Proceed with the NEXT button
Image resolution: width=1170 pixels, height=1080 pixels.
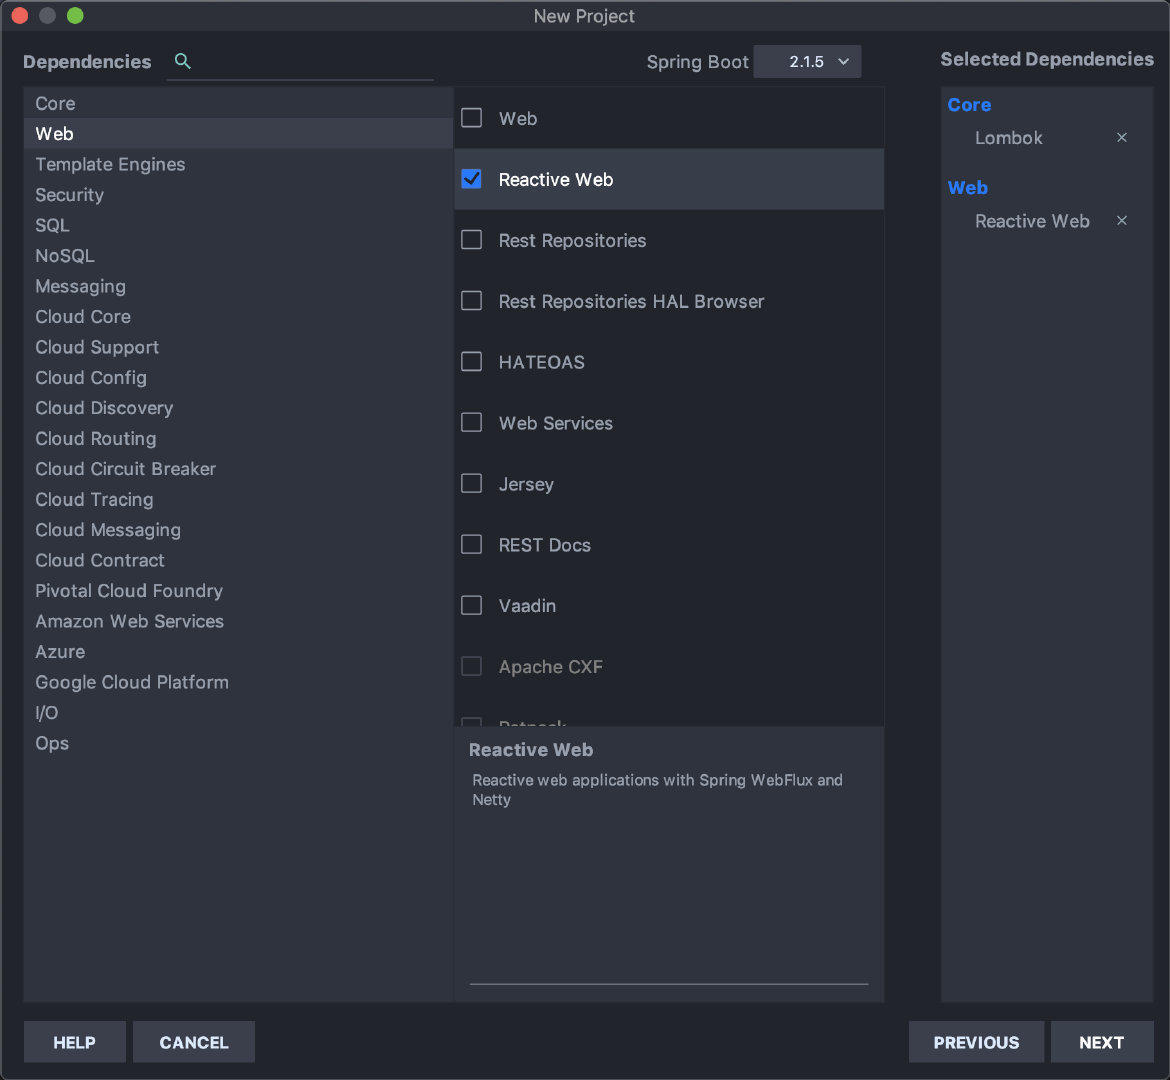[x=1101, y=1042]
